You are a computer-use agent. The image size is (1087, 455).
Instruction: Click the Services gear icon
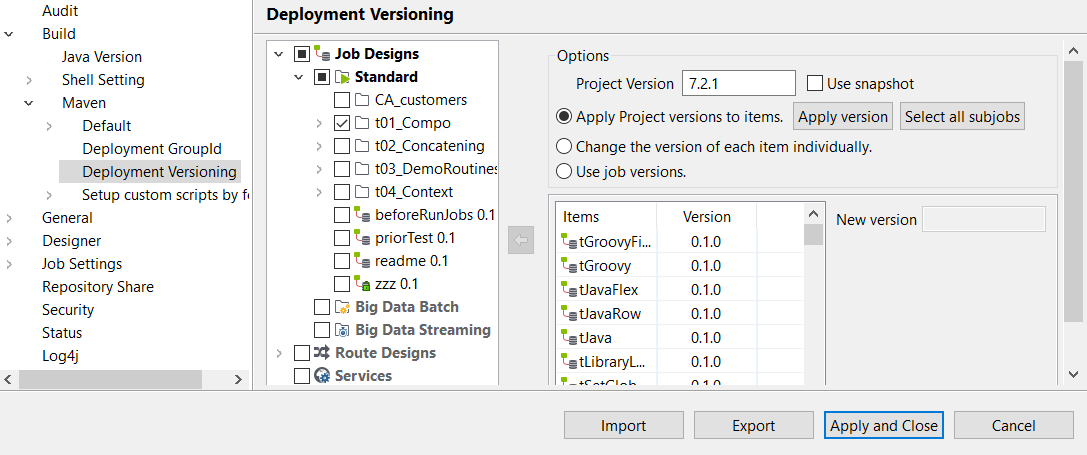coord(322,376)
